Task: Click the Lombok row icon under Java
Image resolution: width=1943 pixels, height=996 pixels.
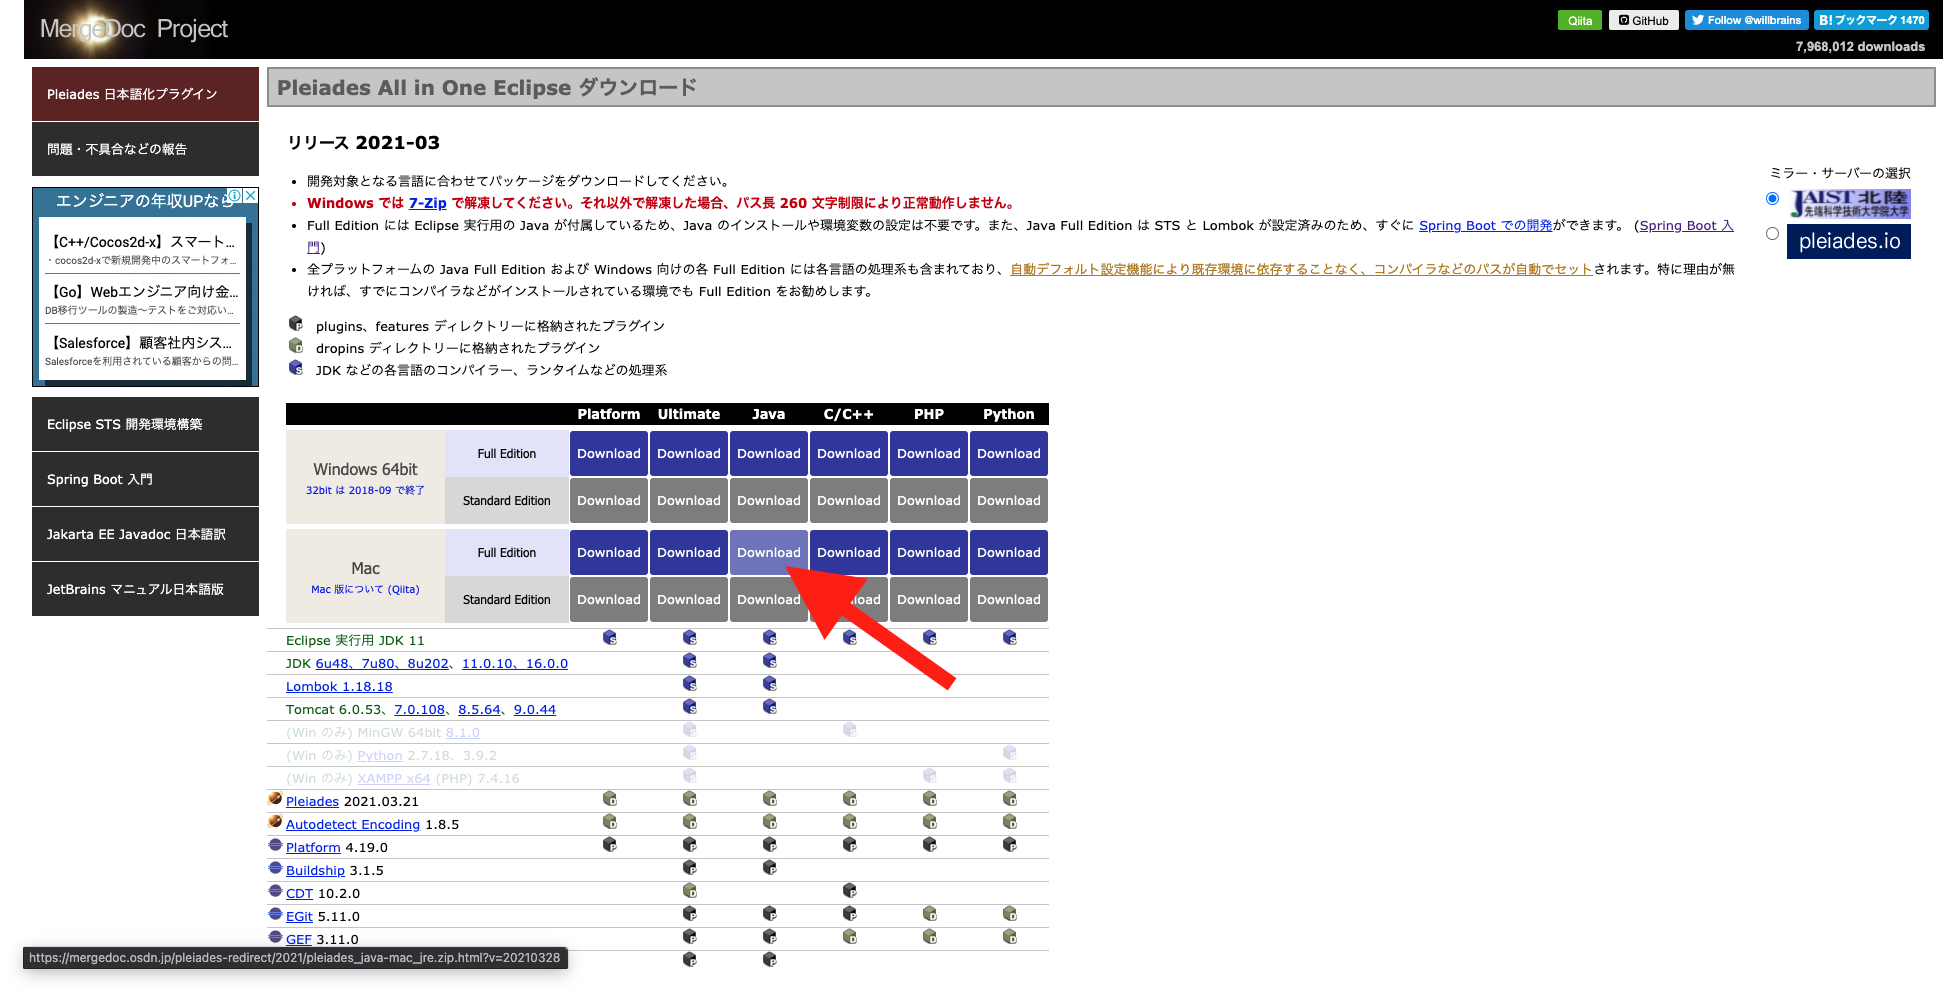Action: pyautogui.click(x=770, y=684)
